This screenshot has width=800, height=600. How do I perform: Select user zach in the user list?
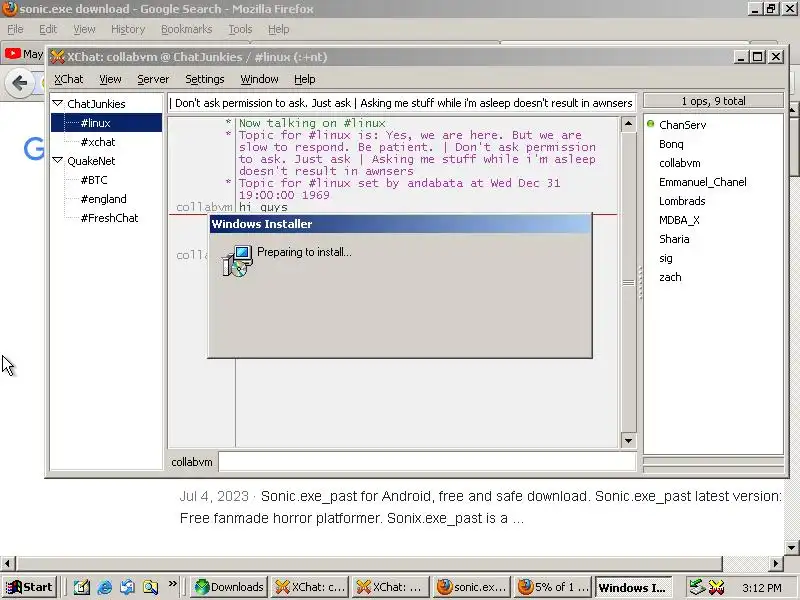click(670, 277)
